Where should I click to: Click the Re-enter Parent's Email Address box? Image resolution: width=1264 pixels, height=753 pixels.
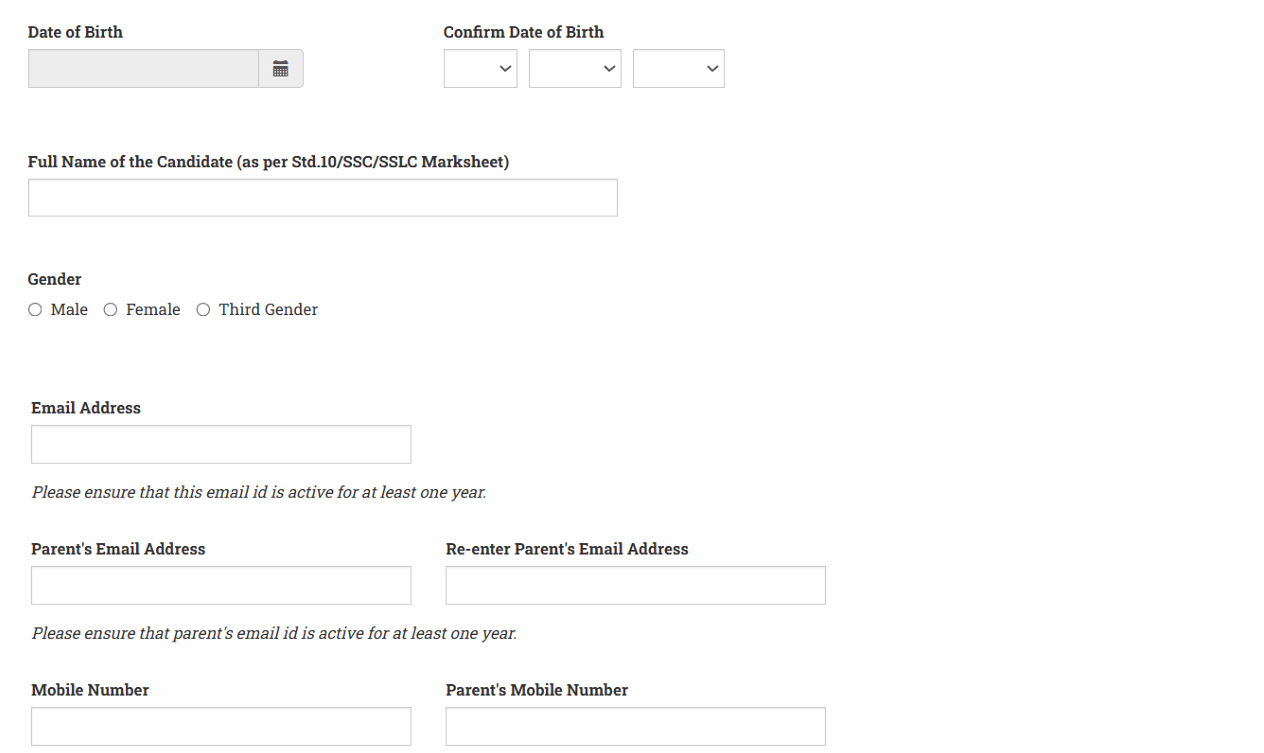[x=635, y=586]
